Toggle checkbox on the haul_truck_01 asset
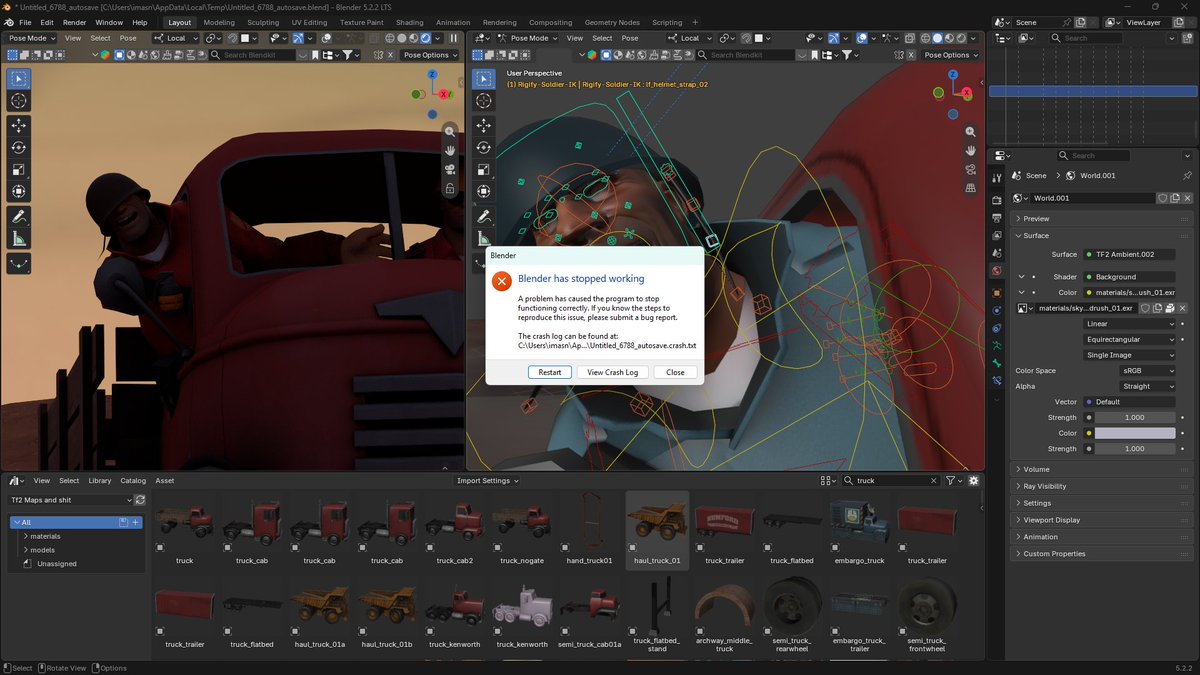1200x675 pixels. coord(633,548)
